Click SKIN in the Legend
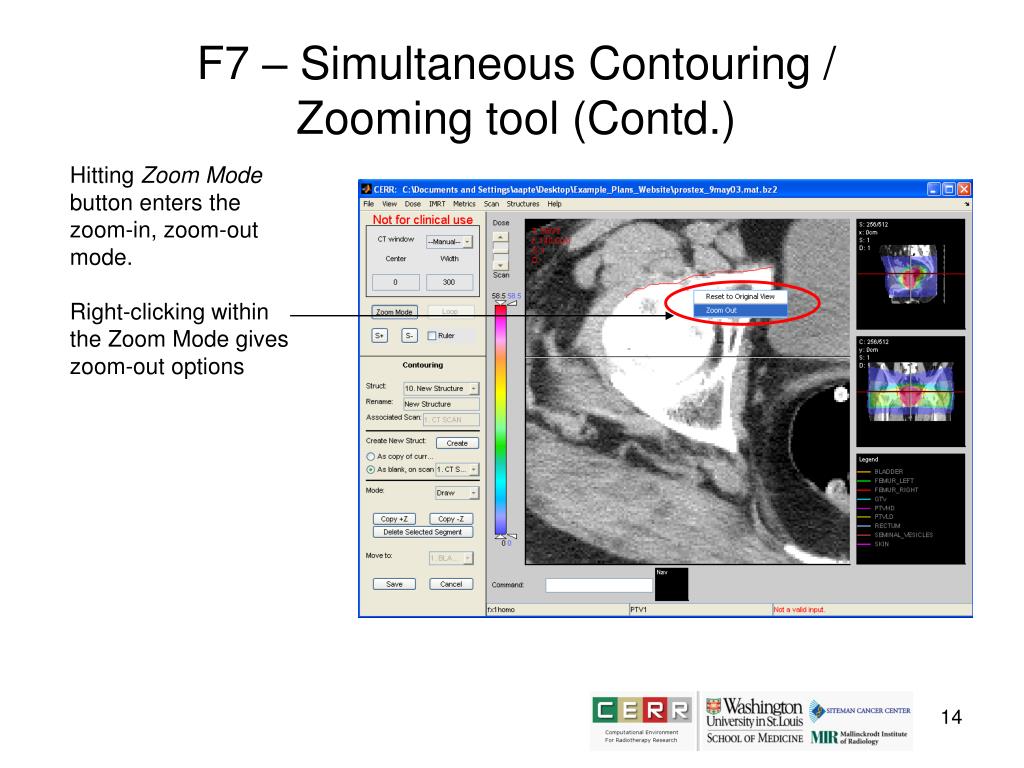 click(x=882, y=544)
